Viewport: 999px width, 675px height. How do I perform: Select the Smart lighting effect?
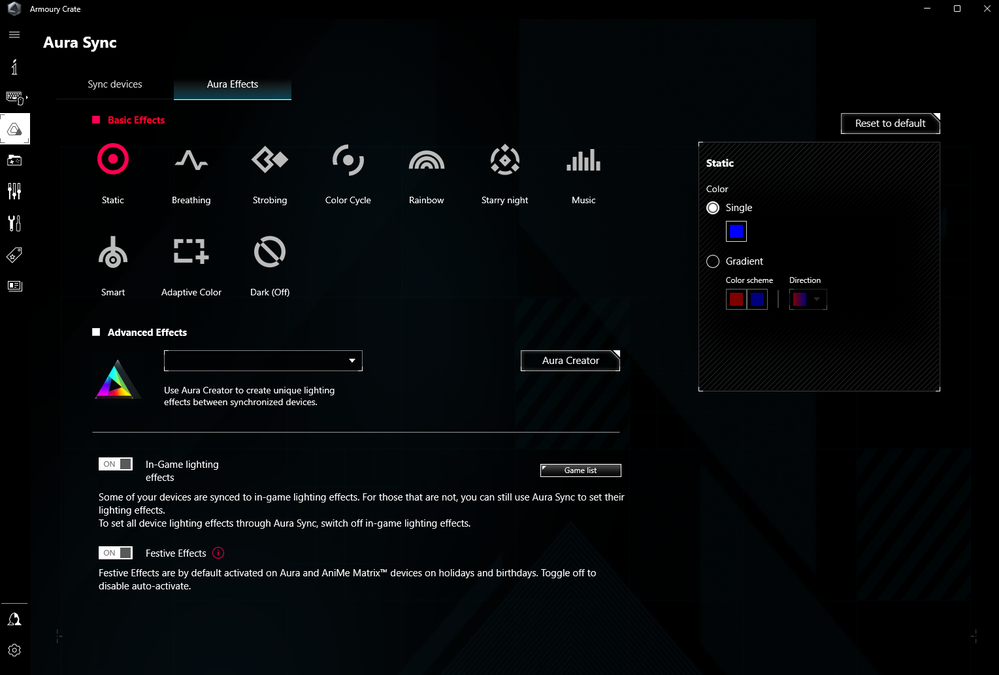point(113,266)
